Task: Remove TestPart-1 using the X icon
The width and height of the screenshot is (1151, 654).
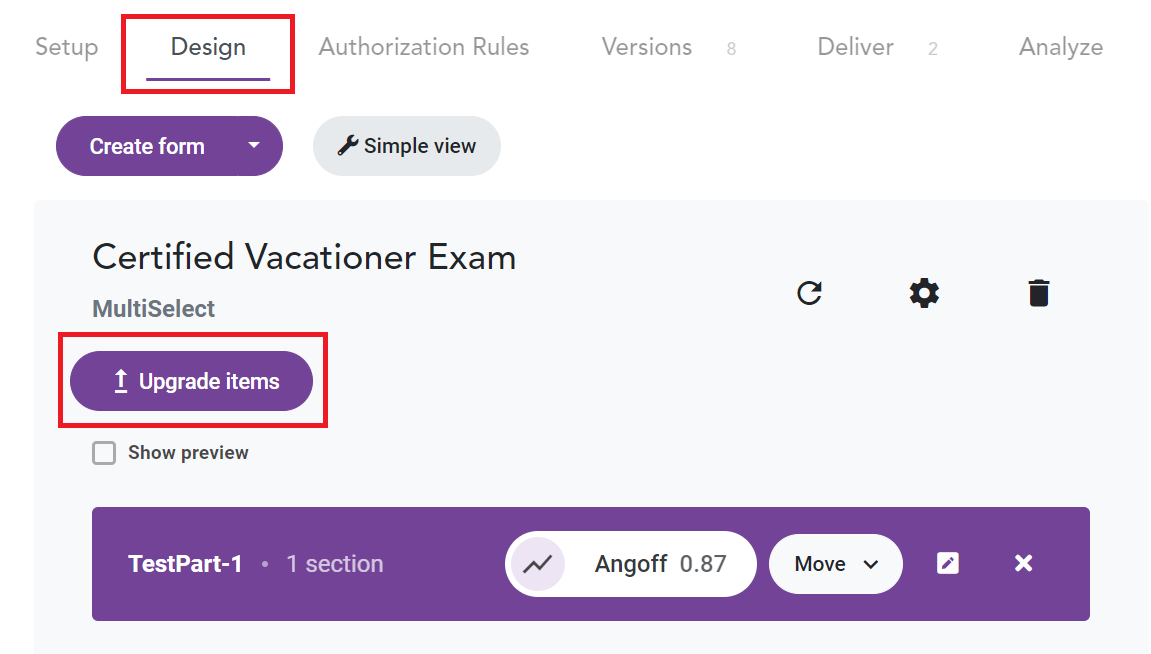Action: coord(1023,563)
